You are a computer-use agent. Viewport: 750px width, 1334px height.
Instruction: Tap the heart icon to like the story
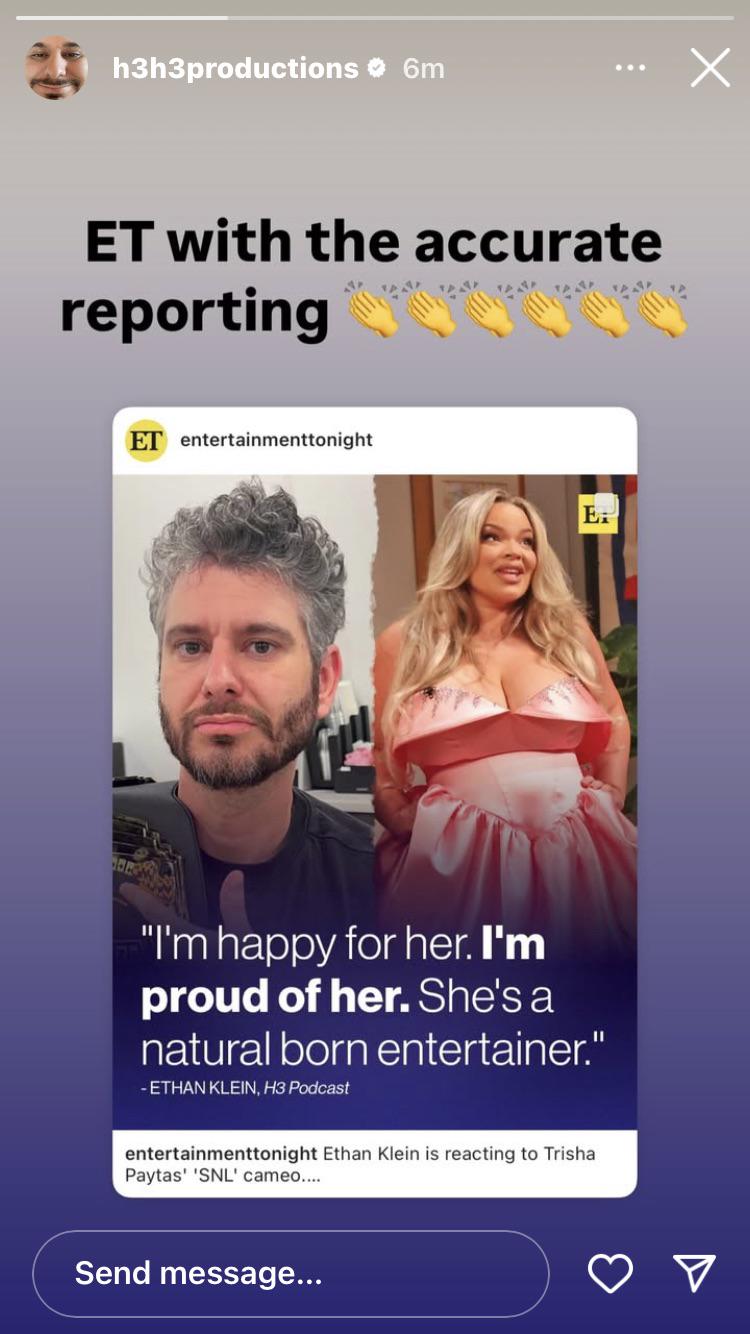click(x=610, y=1273)
